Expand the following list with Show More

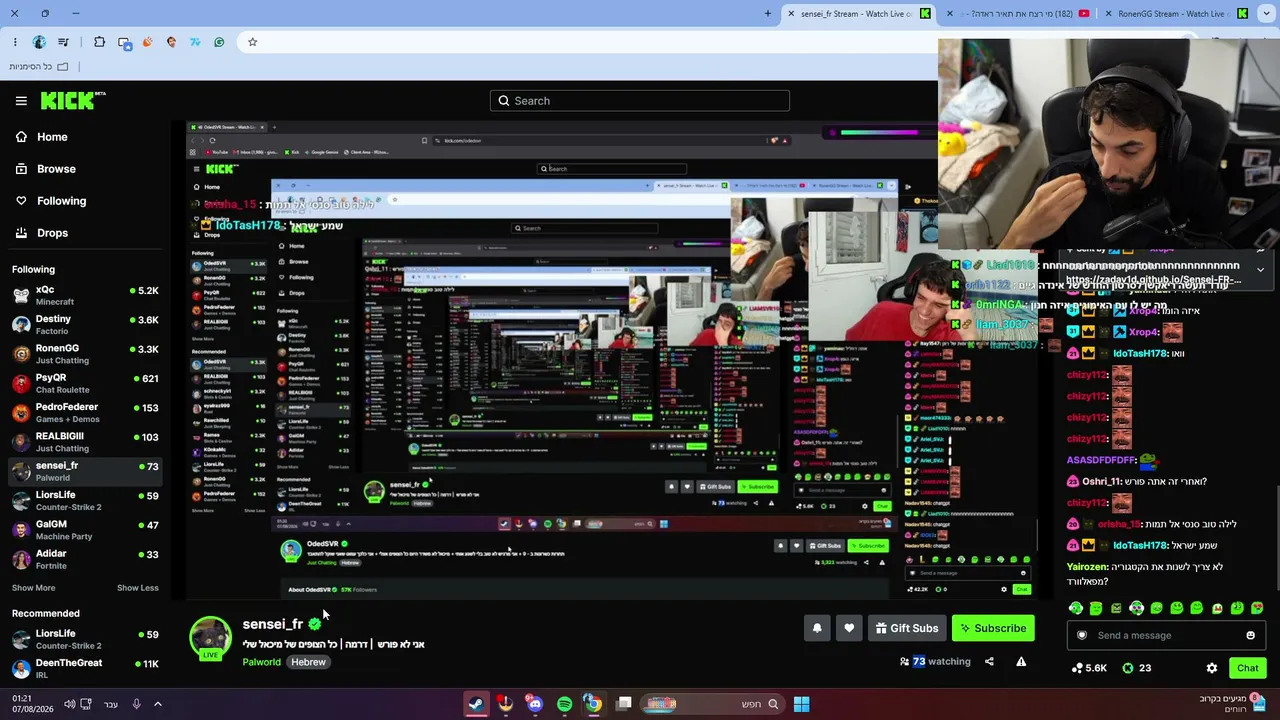33,588
